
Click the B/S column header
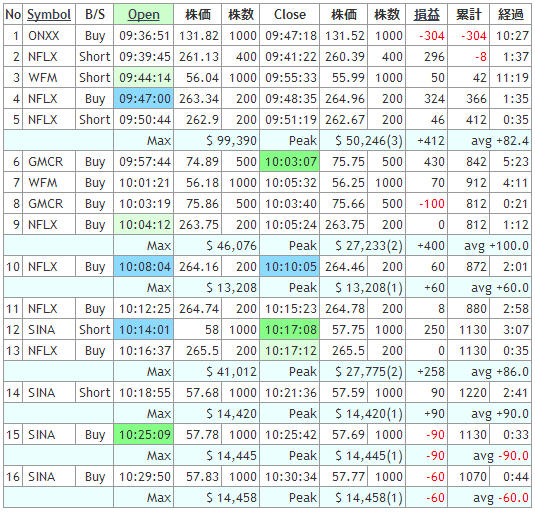pos(95,15)
